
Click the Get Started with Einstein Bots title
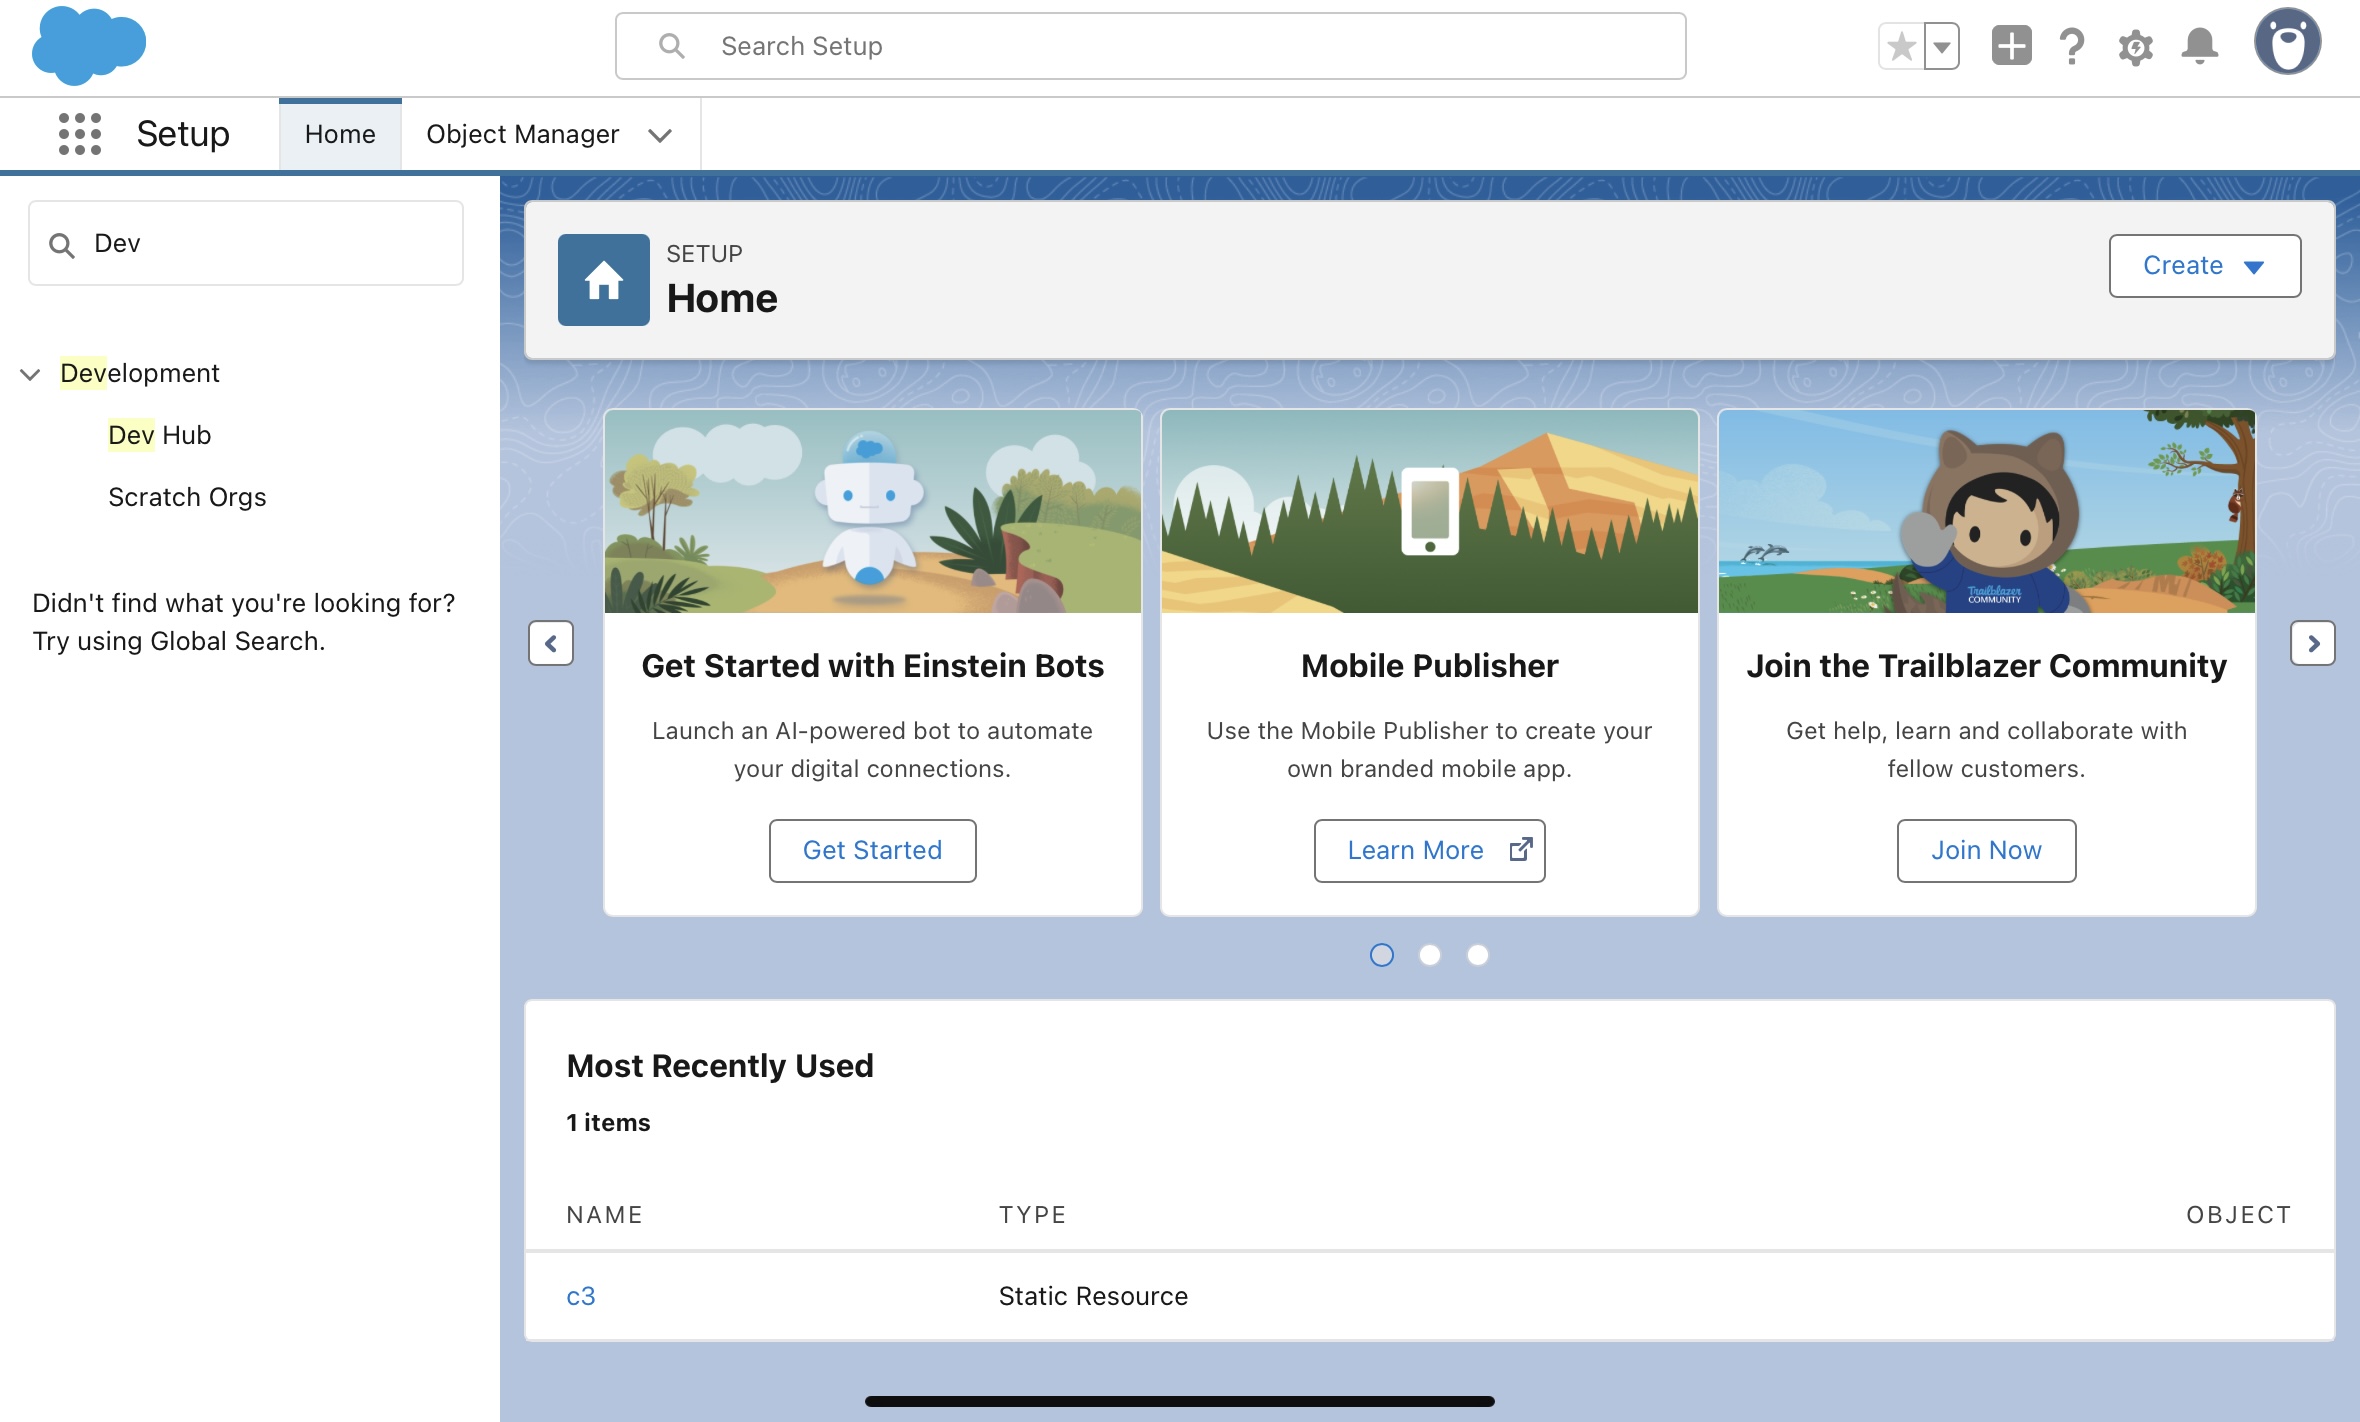point(872,666)
